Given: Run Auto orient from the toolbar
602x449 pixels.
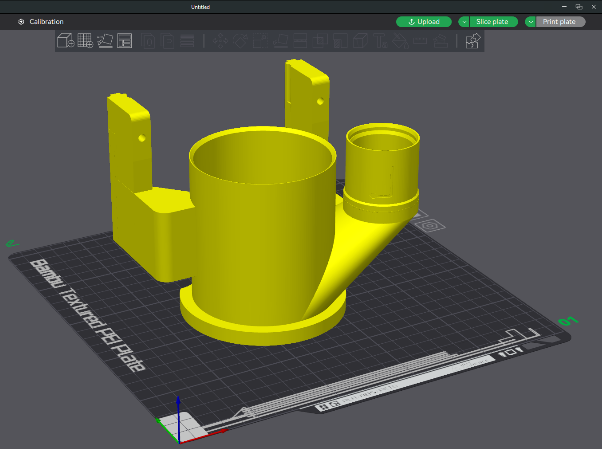Looking at the screenshot, I should pos(105,41).
